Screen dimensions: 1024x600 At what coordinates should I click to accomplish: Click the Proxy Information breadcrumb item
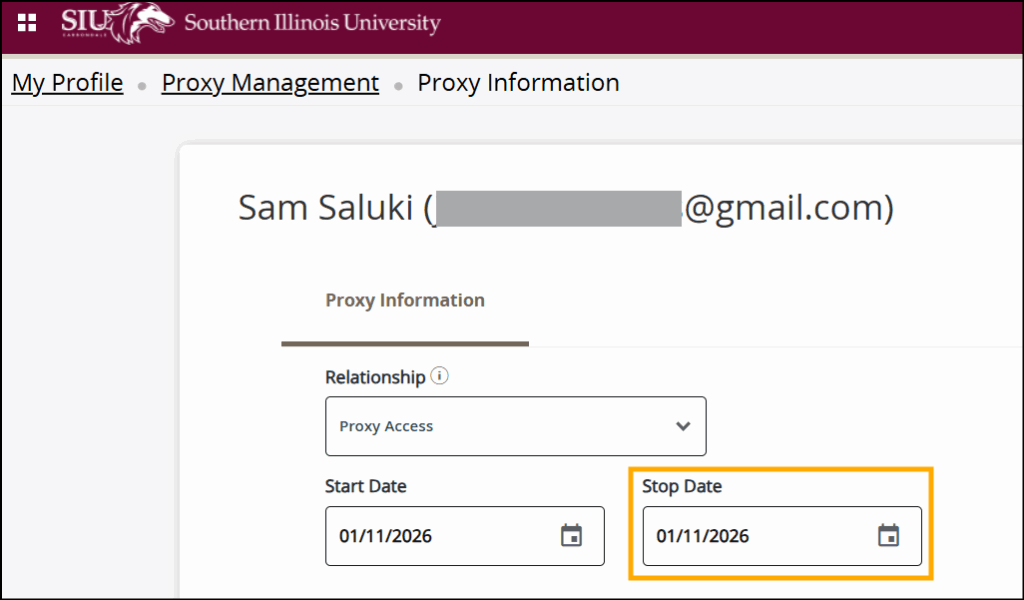coord(518,83)
